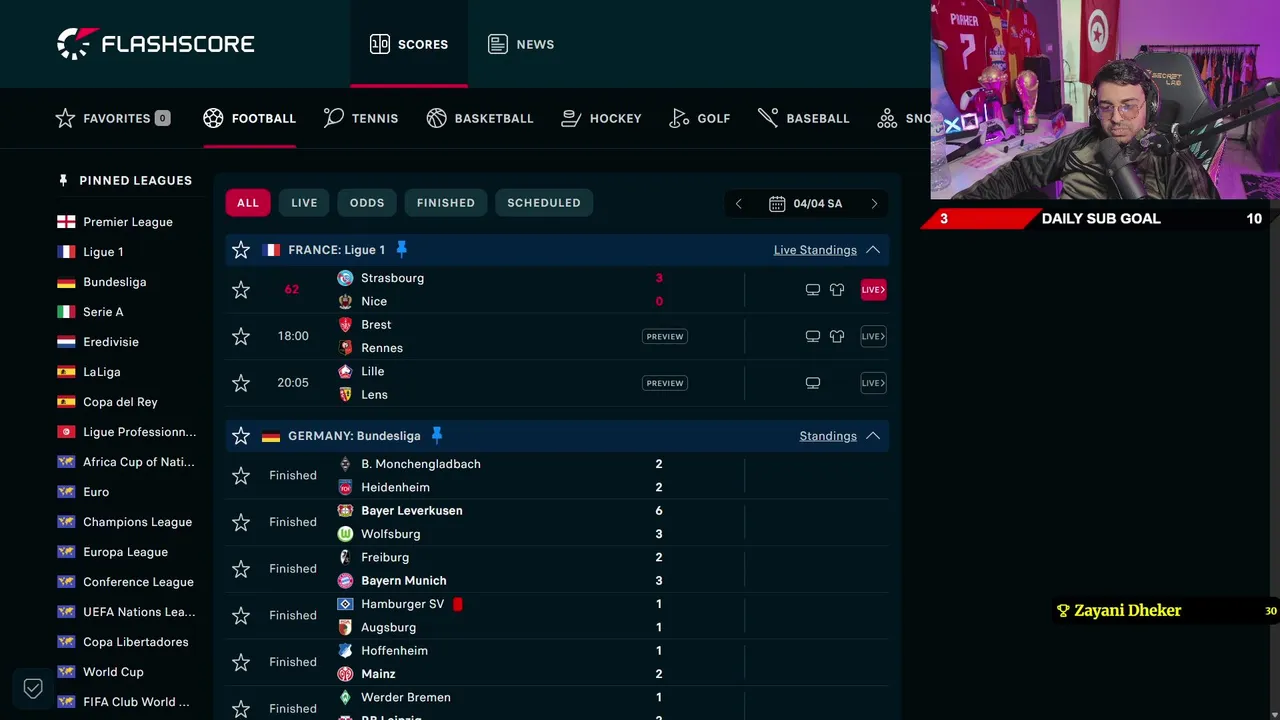Unpin Germany Bundesliga pin icon
This screenshot has height=720, width=1280.
point(437,435)
